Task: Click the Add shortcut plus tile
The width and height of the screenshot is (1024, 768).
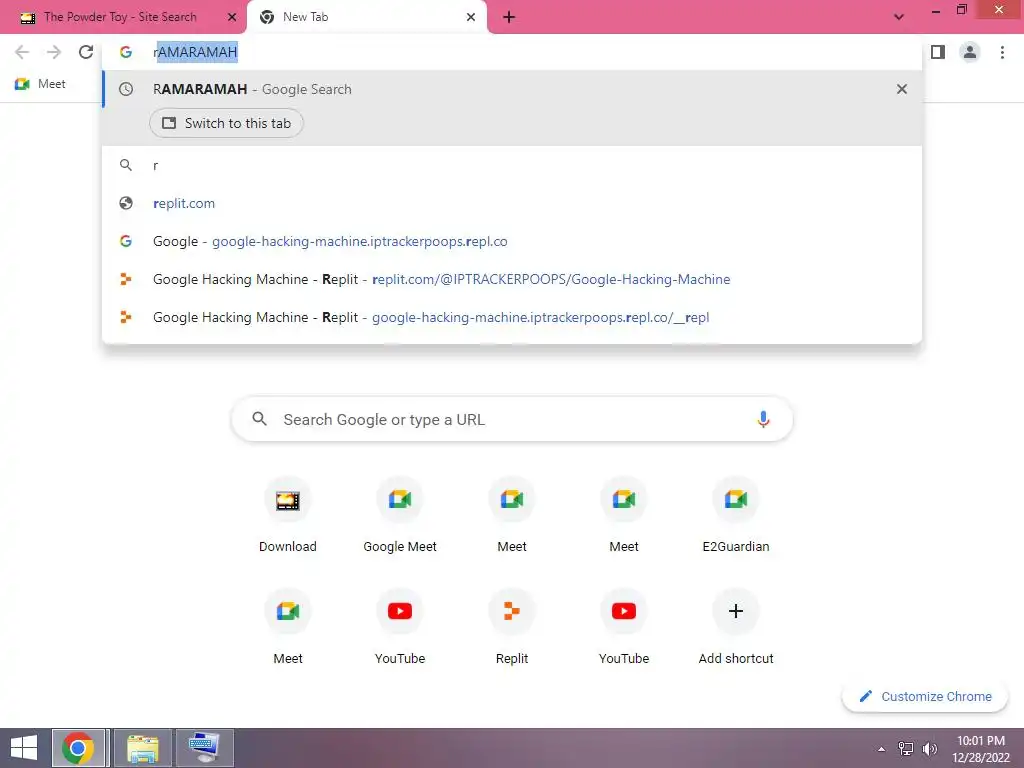Action: (x=735, y=627)
